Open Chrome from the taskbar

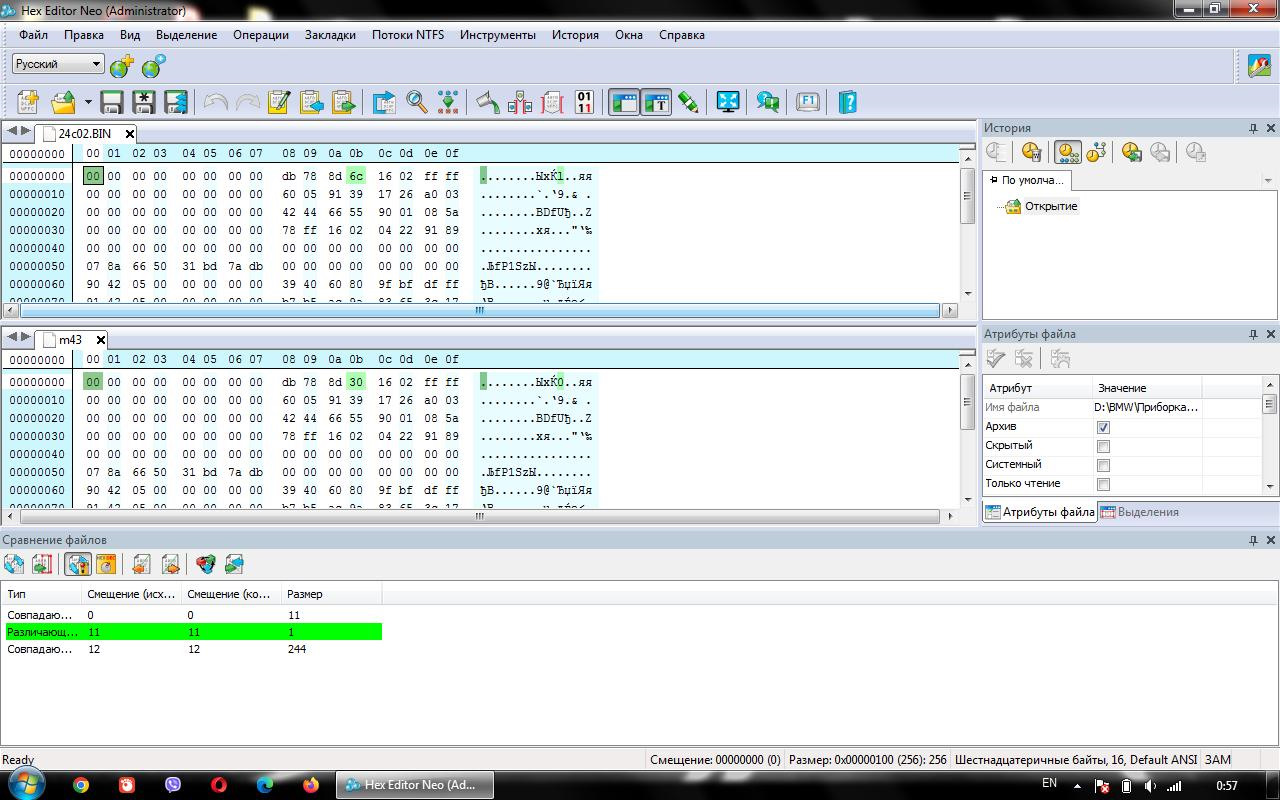click(80, 785)
